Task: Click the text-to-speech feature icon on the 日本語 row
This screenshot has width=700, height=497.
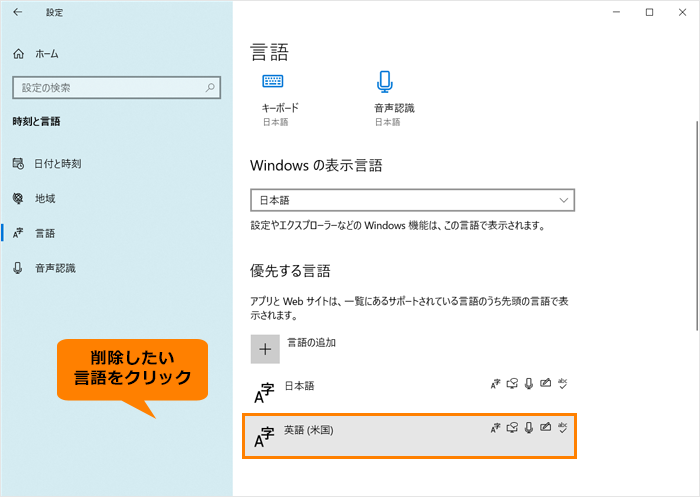Action: click(512, 384)
